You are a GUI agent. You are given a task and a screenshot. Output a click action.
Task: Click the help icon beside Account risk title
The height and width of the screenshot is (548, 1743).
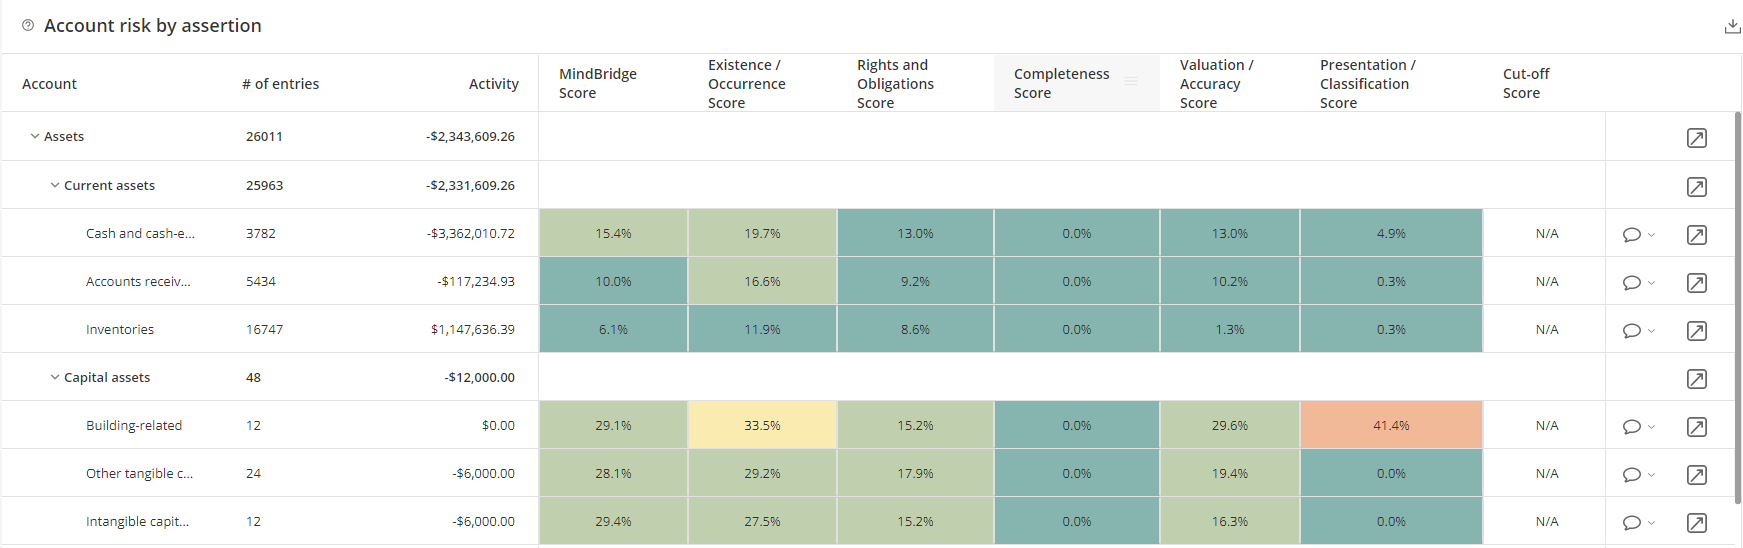coord(28,26)
